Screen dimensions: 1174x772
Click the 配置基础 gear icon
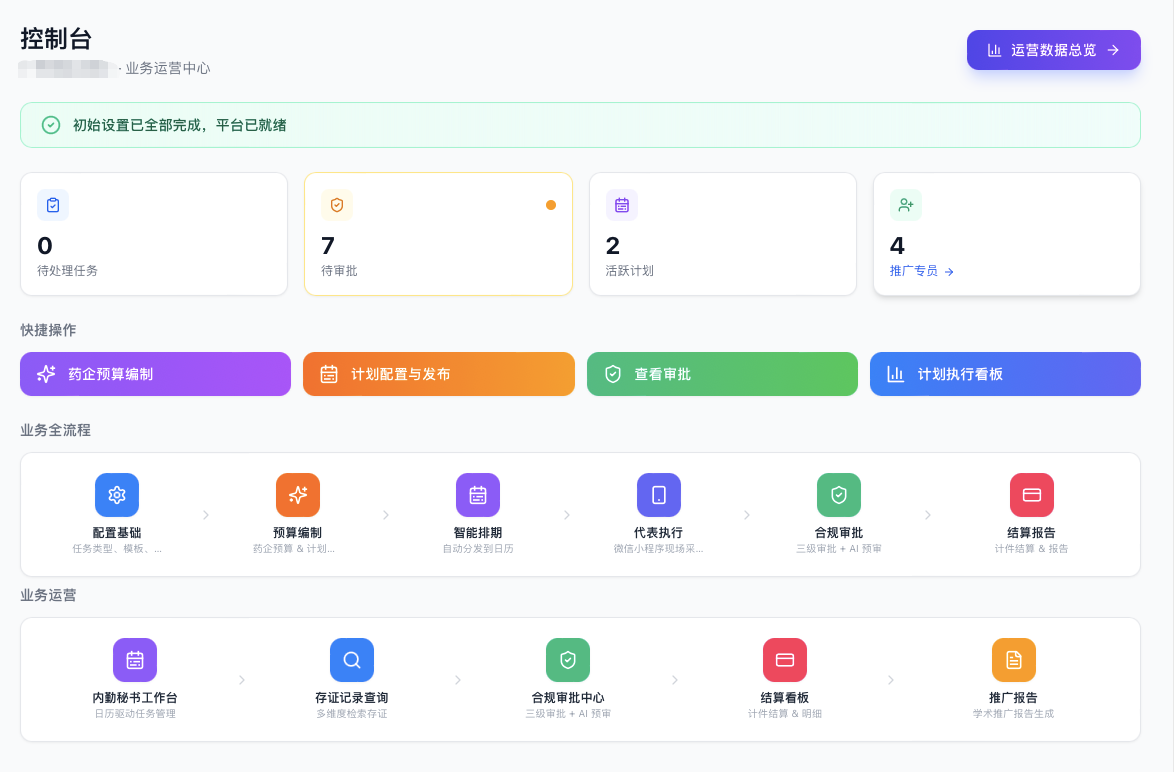[x=117, y=495]
